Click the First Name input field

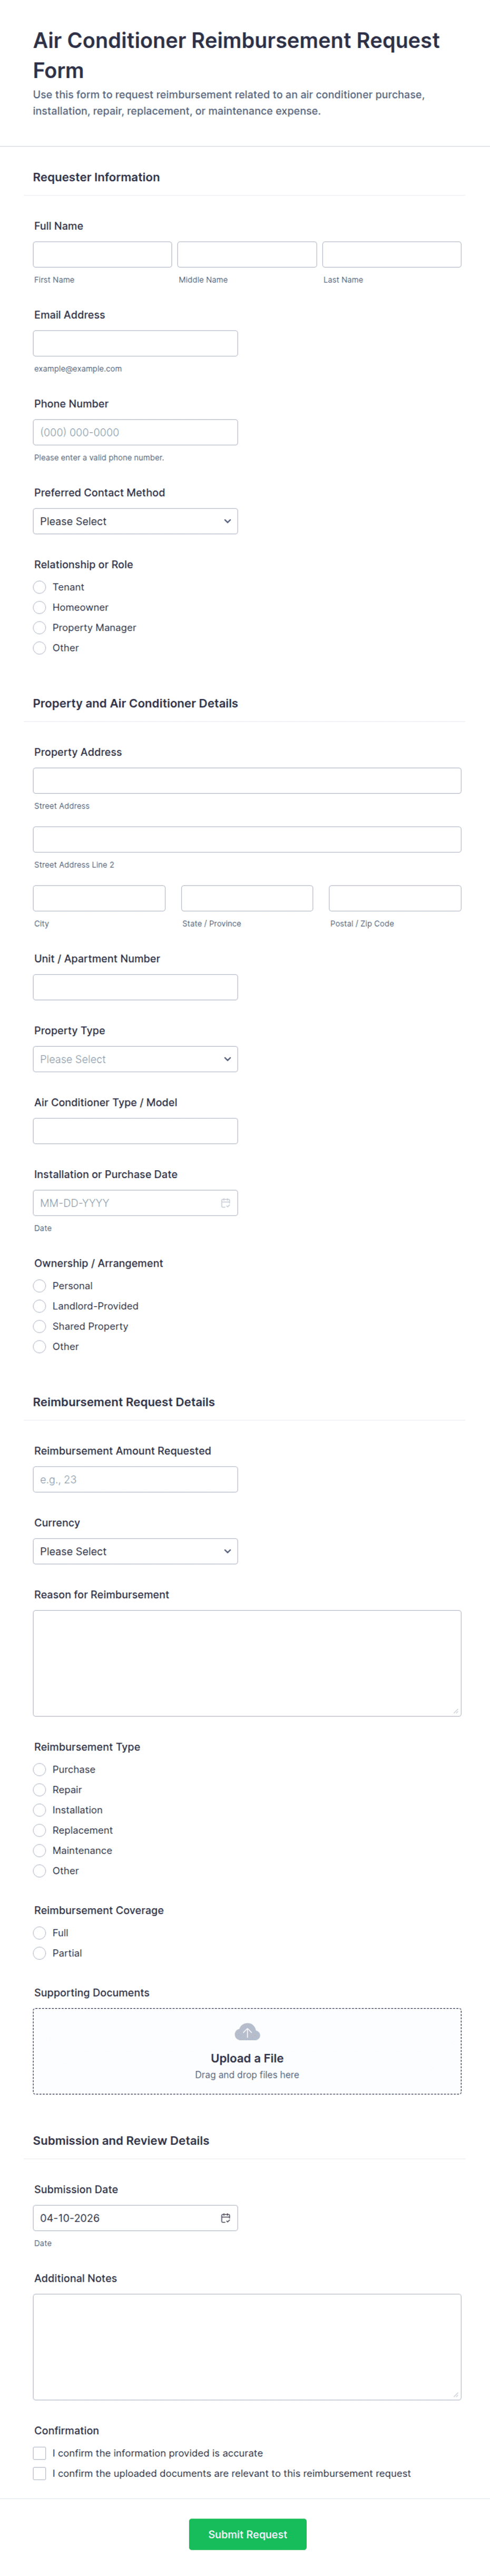(102, 254)
